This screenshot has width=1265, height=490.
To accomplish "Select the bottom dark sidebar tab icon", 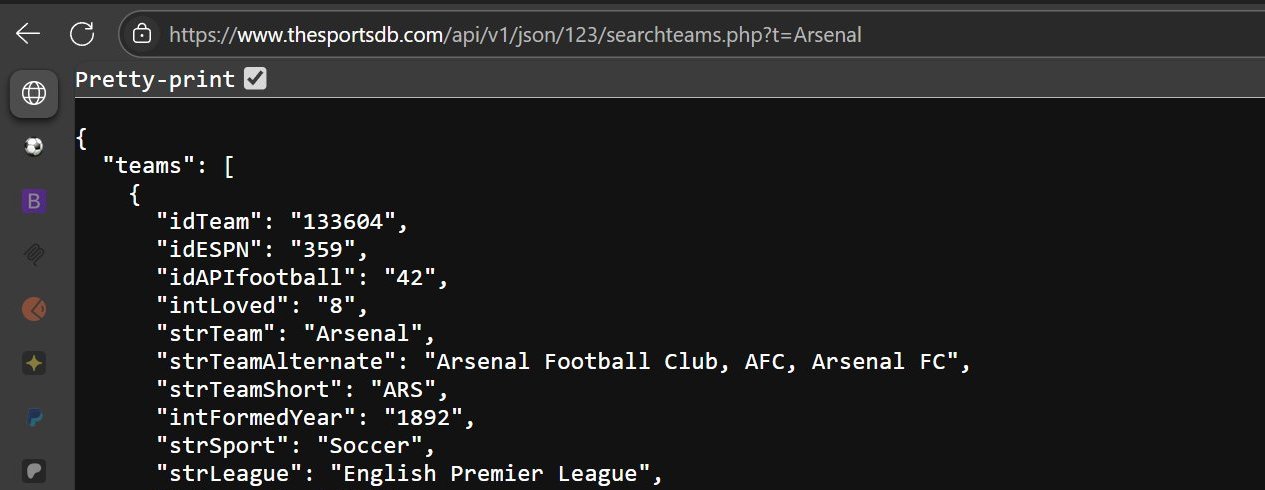I will tap(34, 470).
